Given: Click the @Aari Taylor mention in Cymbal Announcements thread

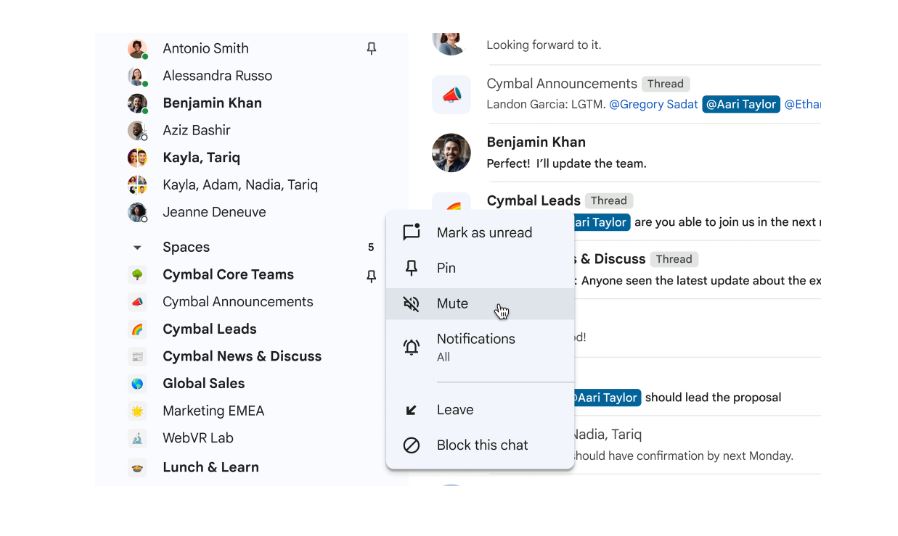Looking at the screenshot, I should pyautogui.click(x=741, y=104).
